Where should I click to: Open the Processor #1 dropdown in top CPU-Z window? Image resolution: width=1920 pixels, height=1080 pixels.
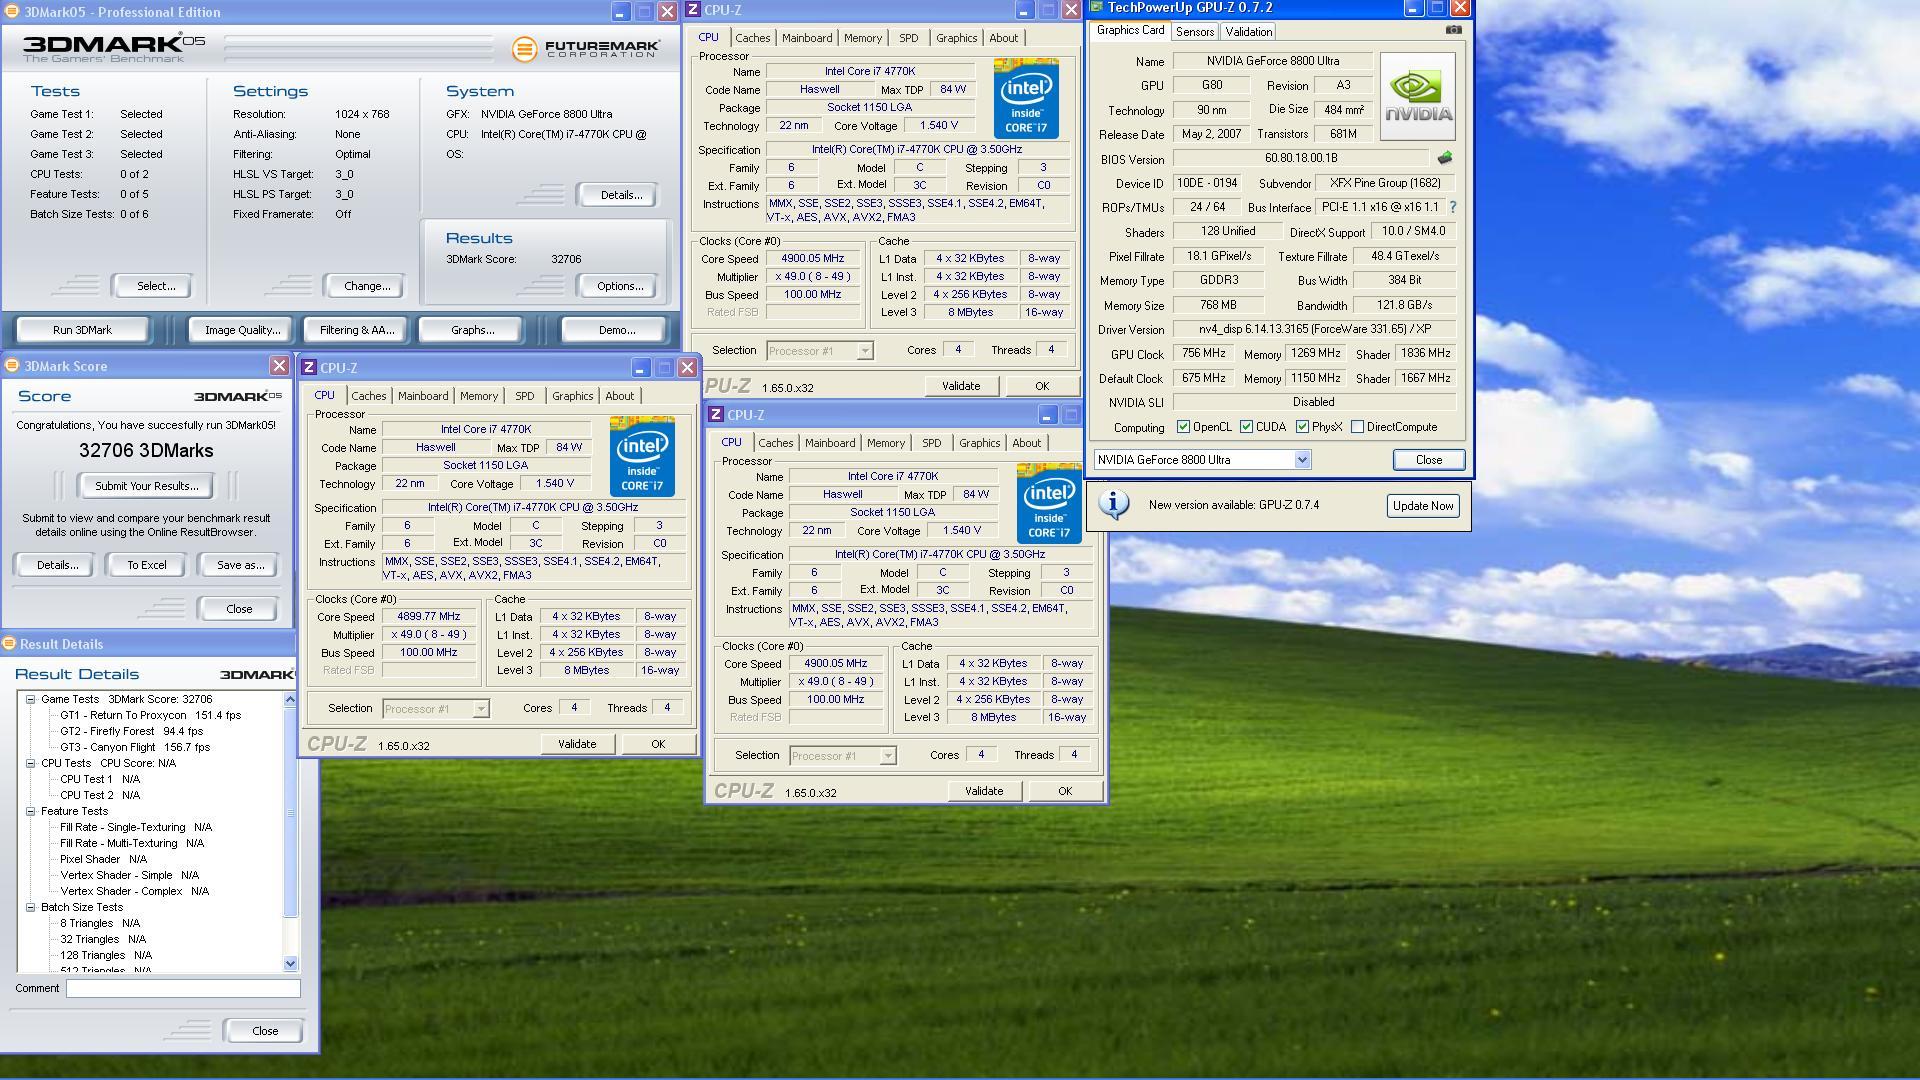click(864, 351)
